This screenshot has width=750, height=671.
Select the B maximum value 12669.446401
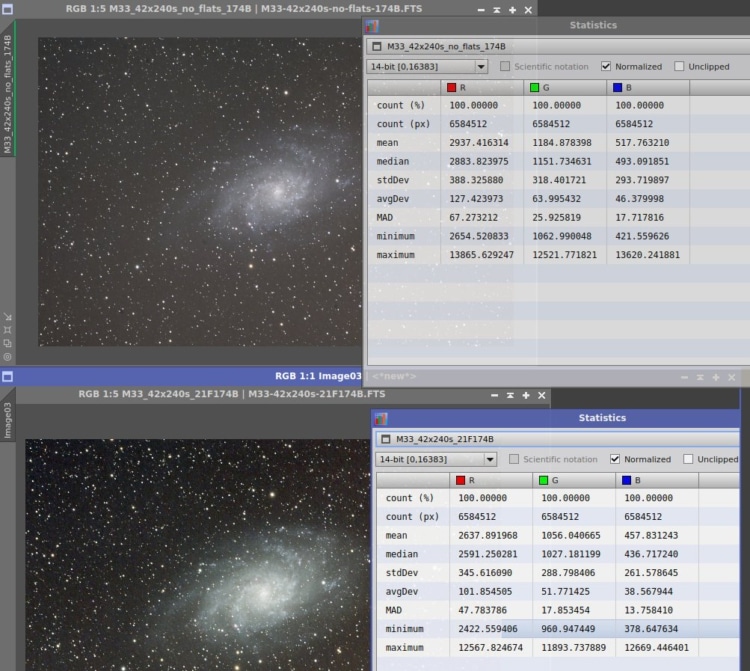[656, 648]
